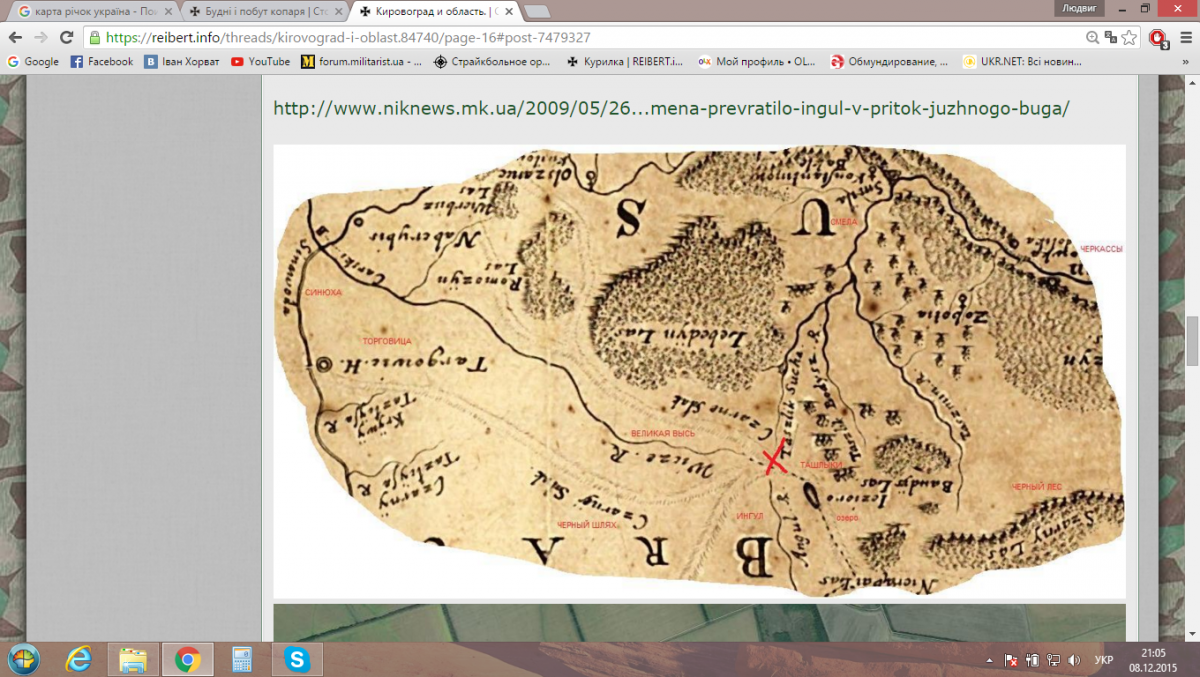The width and height of the screenshot is (1200, 677).
Task: Open Internet Explorer from the taskbar
Action: (79, 659)
